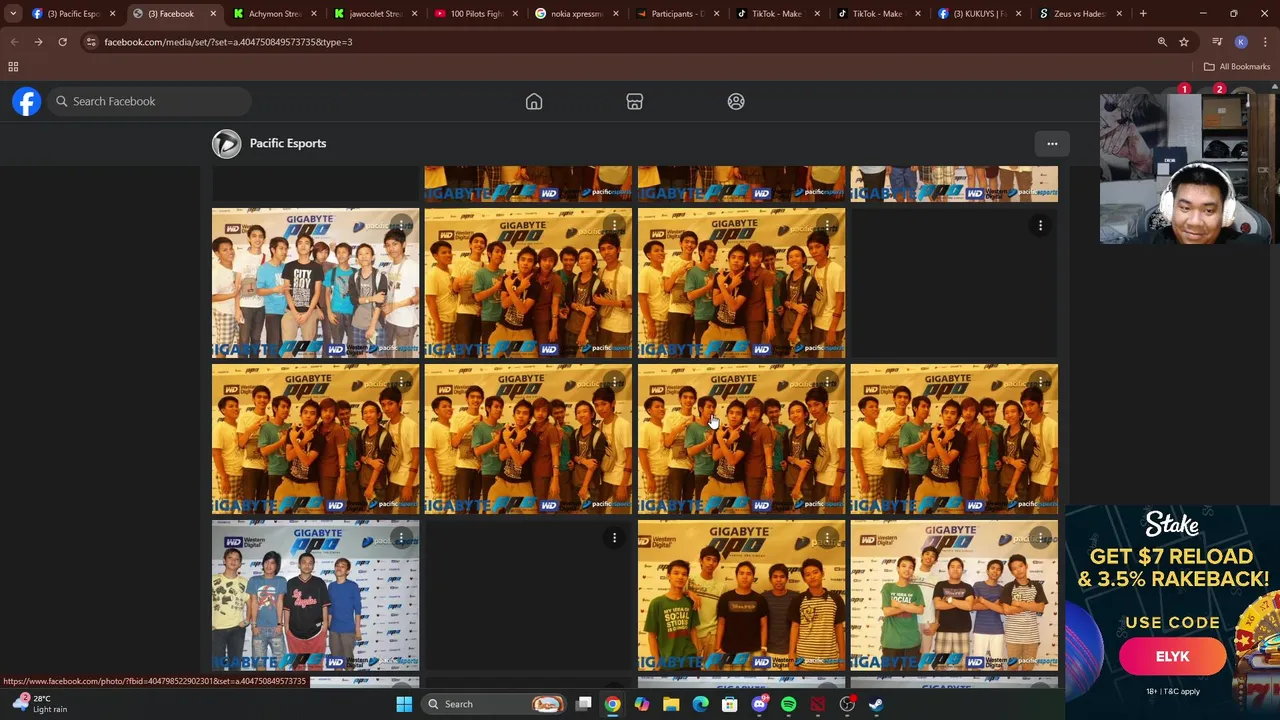Click the edit icon on the green shirt photo
1280x720 pixels.
pos(827,538)
